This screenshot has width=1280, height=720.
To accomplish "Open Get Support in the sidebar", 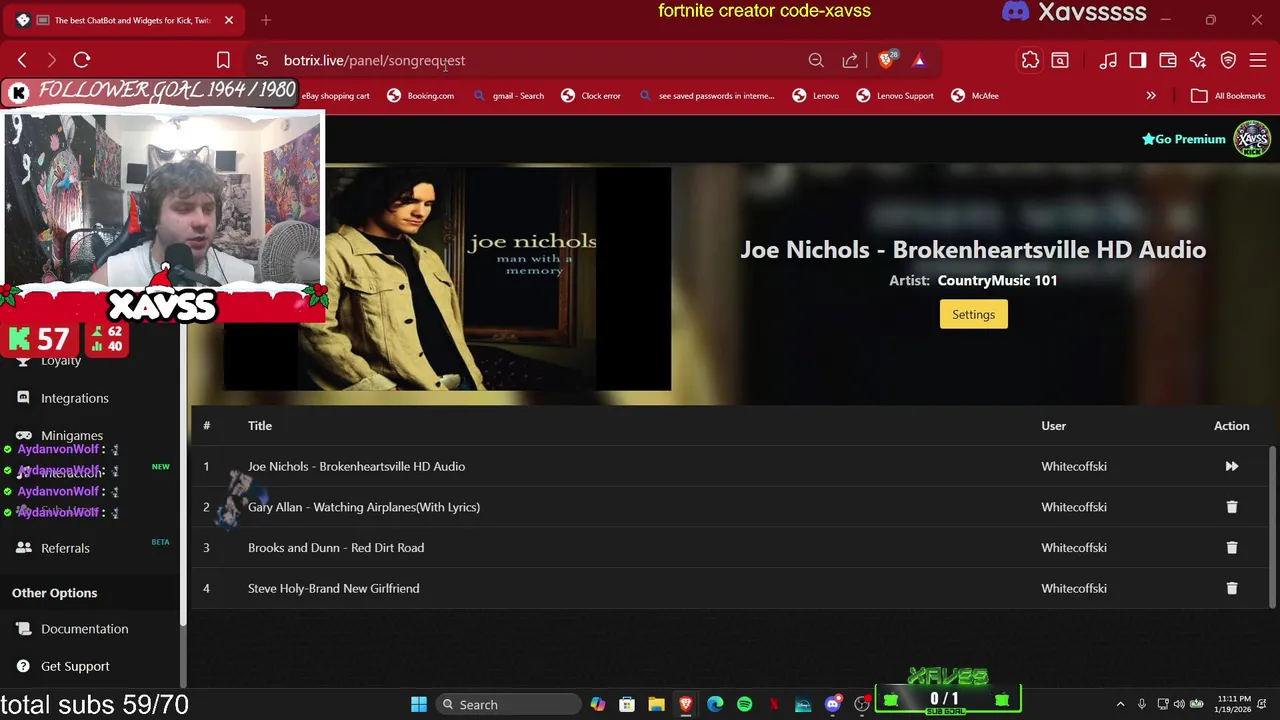I will tap(75, 666).
